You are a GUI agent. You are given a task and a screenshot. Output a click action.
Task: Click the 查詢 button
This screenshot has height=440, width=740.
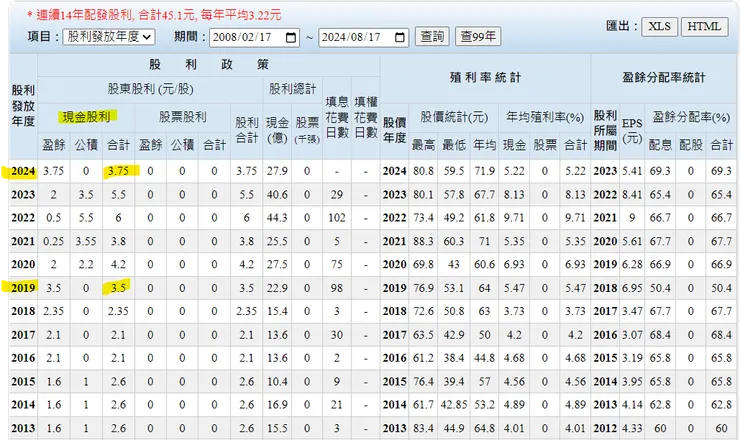click(432, 37)
